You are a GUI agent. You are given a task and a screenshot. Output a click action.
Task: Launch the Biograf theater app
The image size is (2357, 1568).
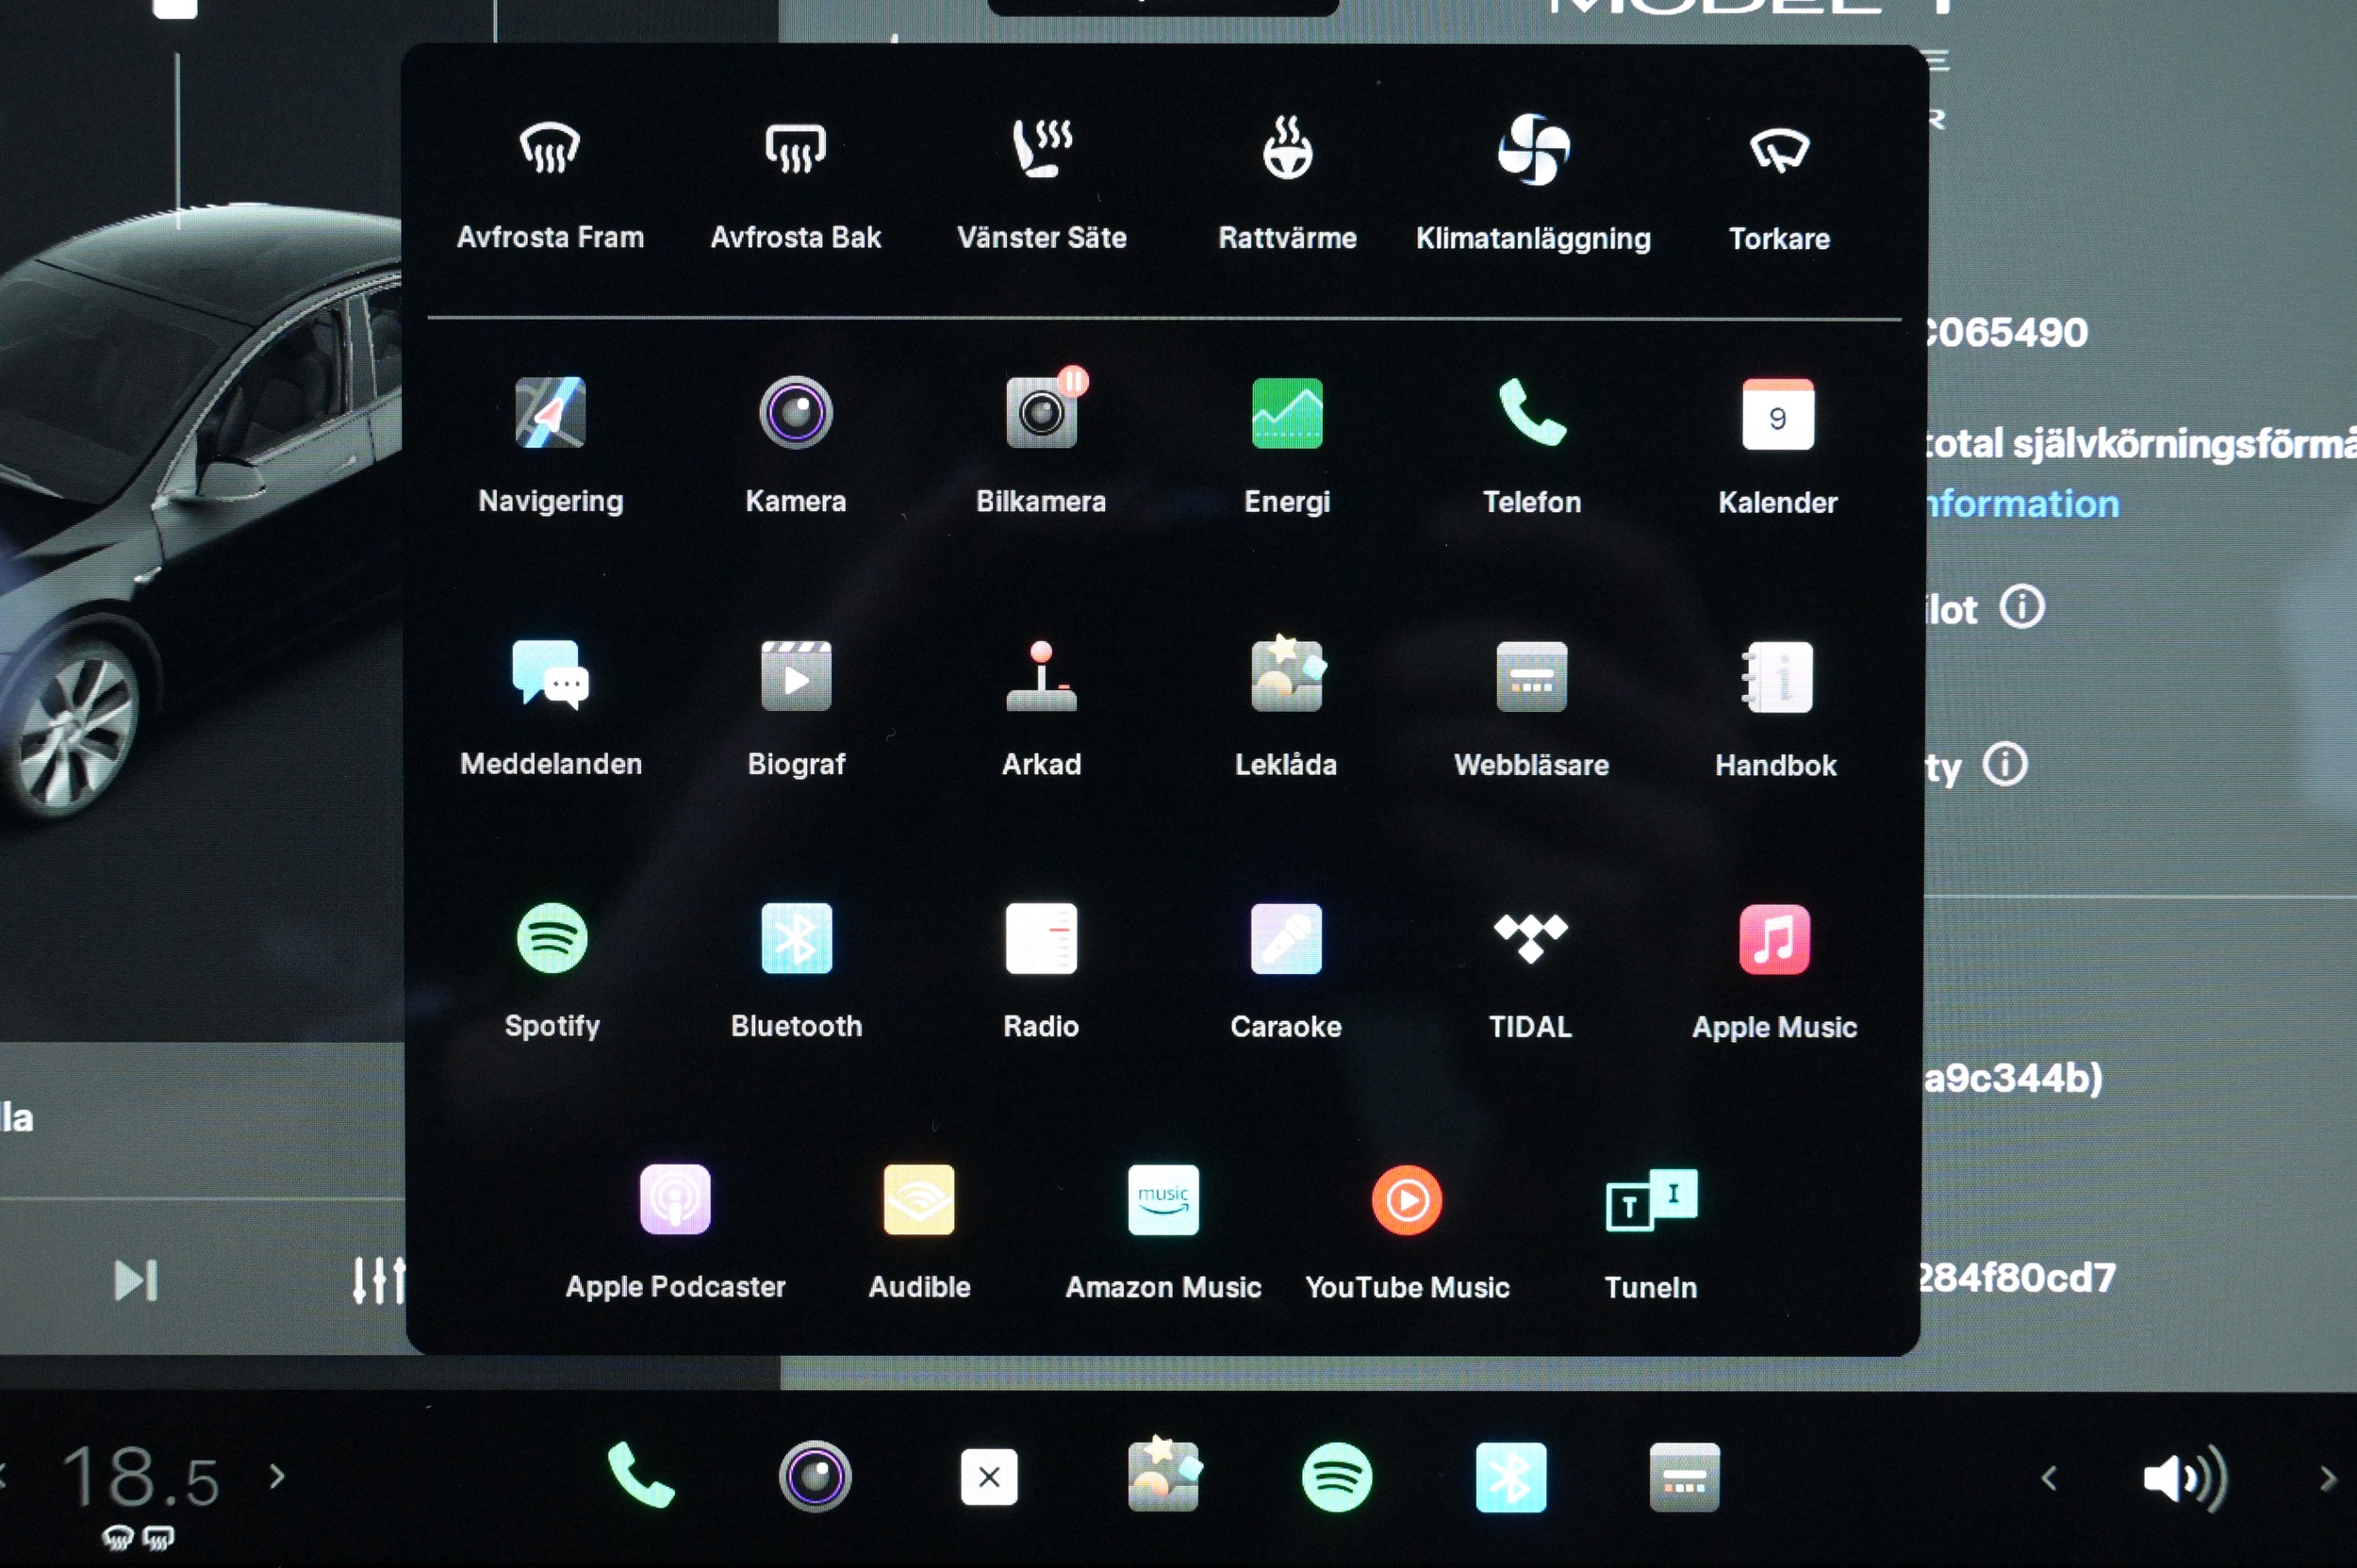tap(796, 708)
